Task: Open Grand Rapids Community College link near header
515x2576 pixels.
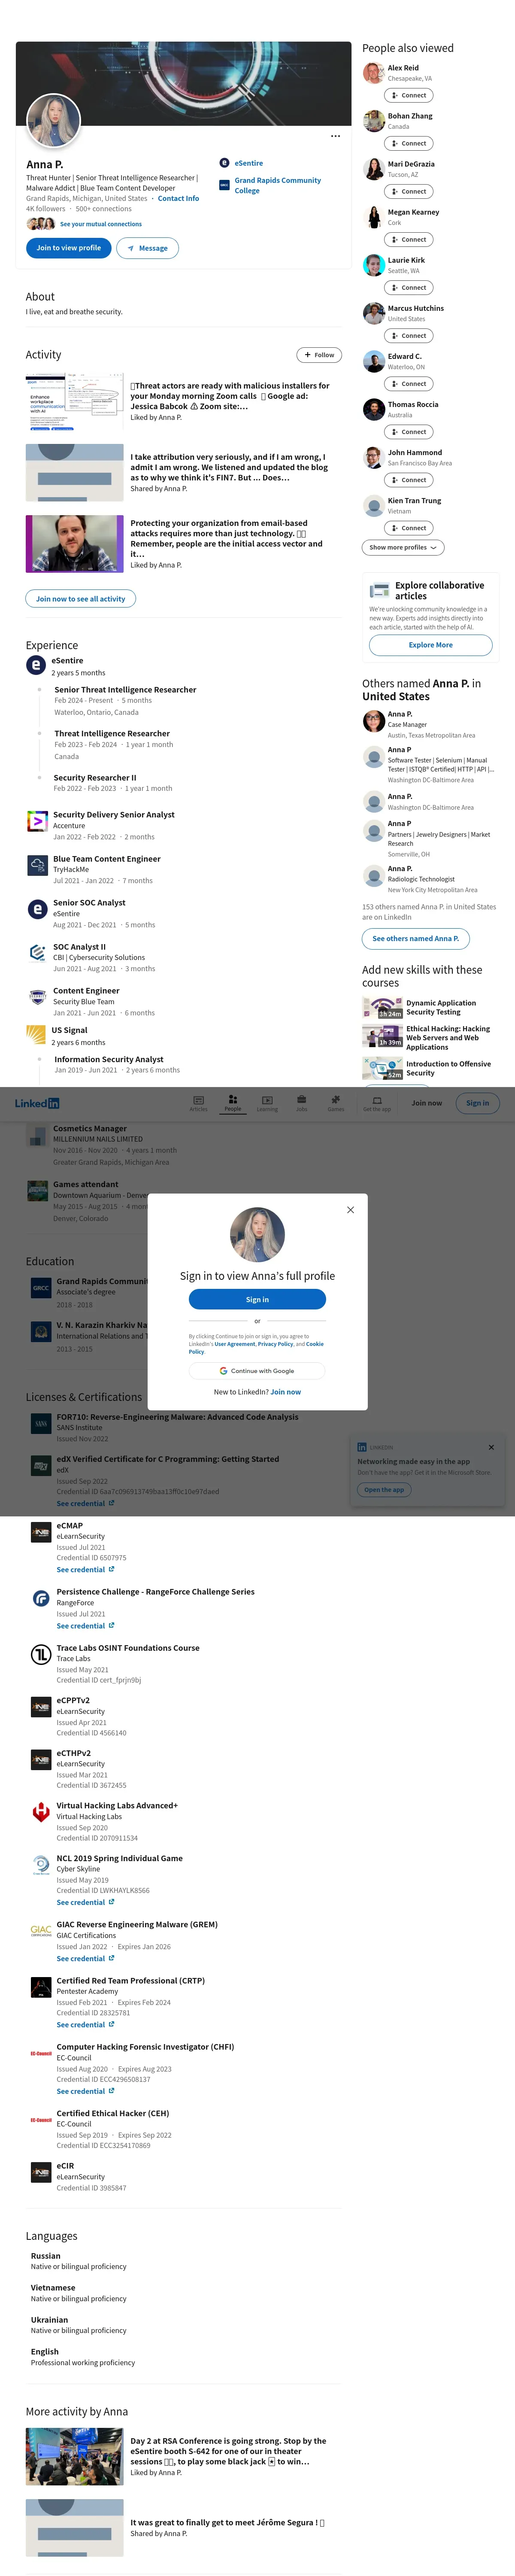Action: [x=278, y=185]
